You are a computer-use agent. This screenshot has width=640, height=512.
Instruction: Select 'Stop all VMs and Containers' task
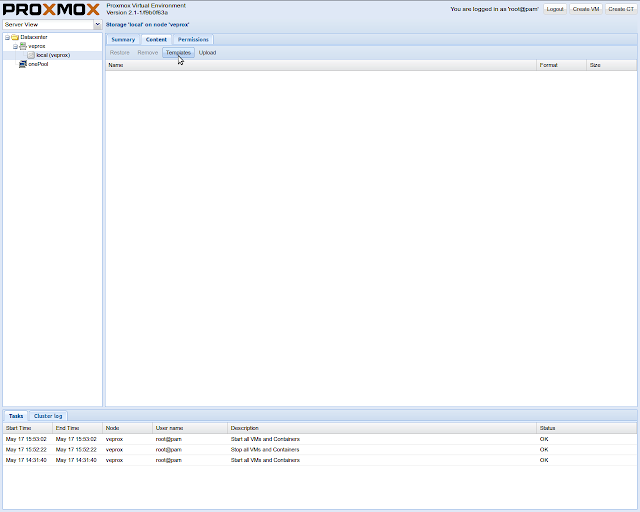pos(320,450)
